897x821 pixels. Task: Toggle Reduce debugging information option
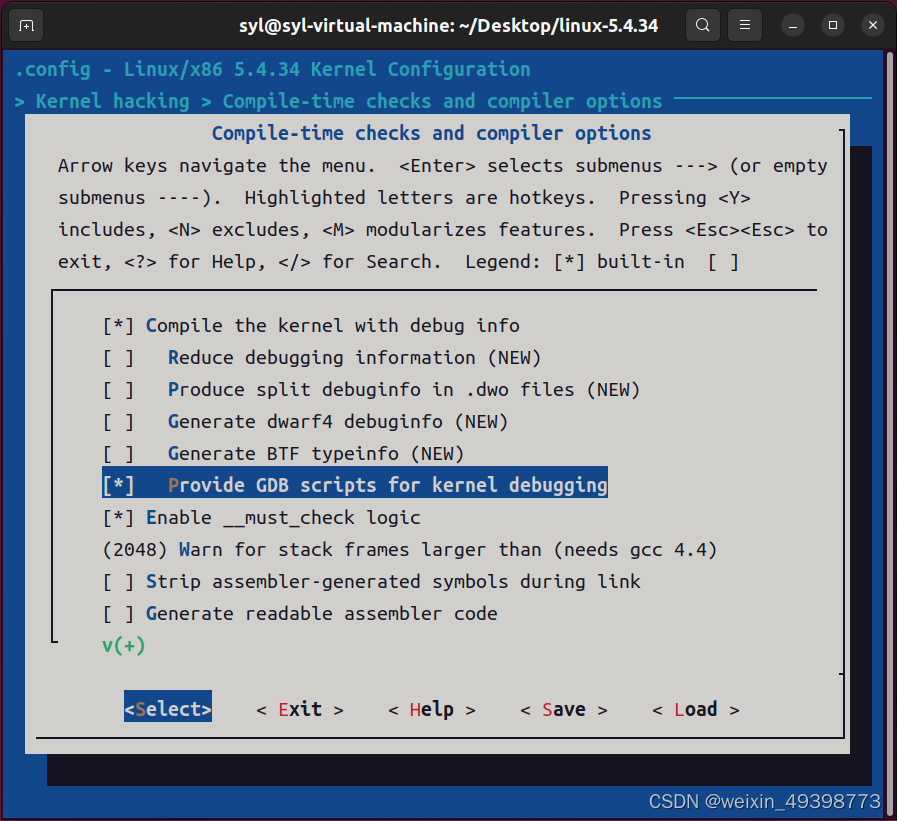pos(322,358)
